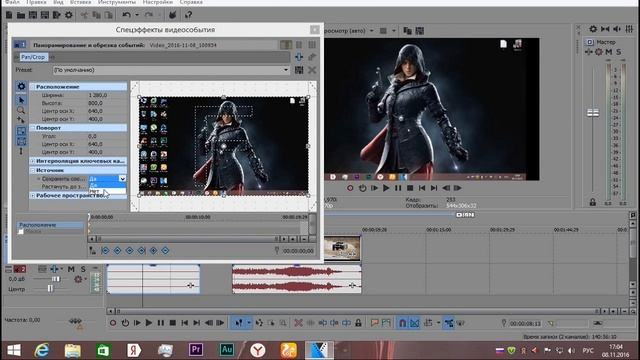Mute the Master bus with M button
The height and width of the screenshot is (360, 640).
[609, 52]
